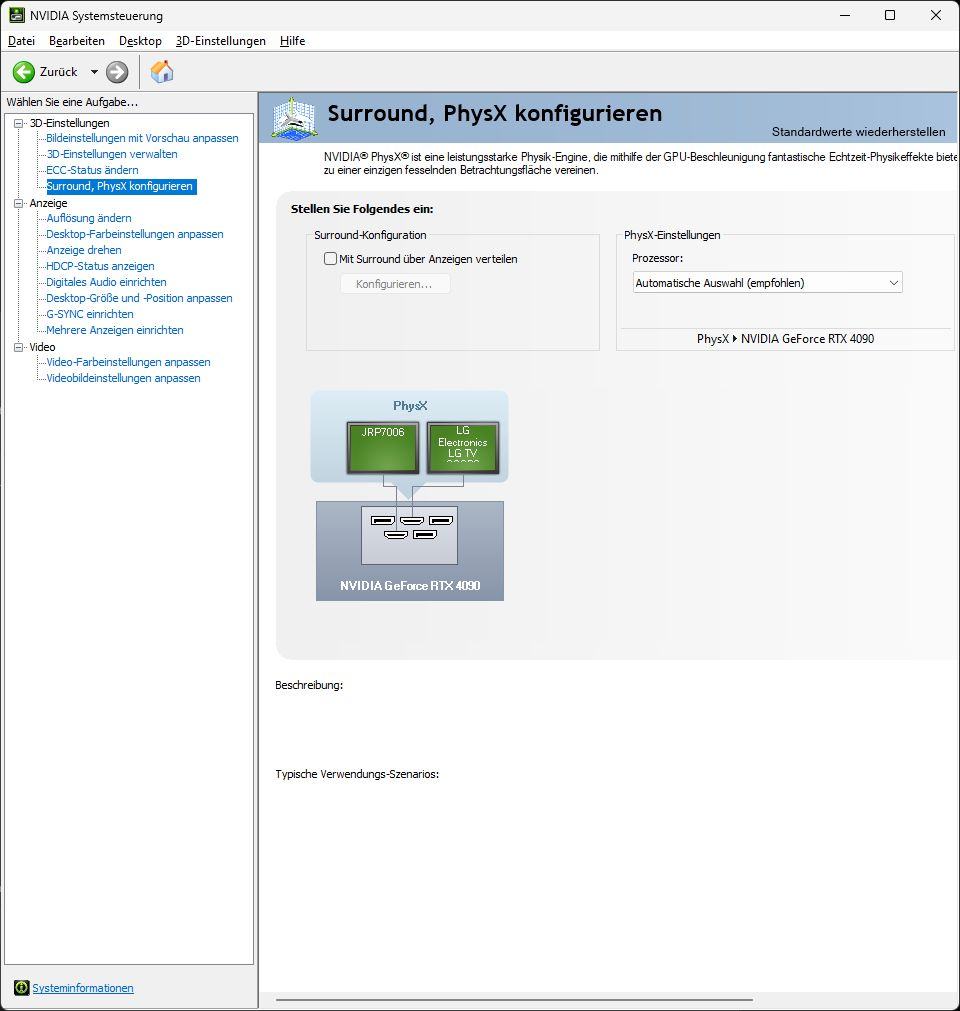Select Digitales Audio einrichten
Image resolution: width=960 pixels, height=1011 pixels.
[106, 282]
